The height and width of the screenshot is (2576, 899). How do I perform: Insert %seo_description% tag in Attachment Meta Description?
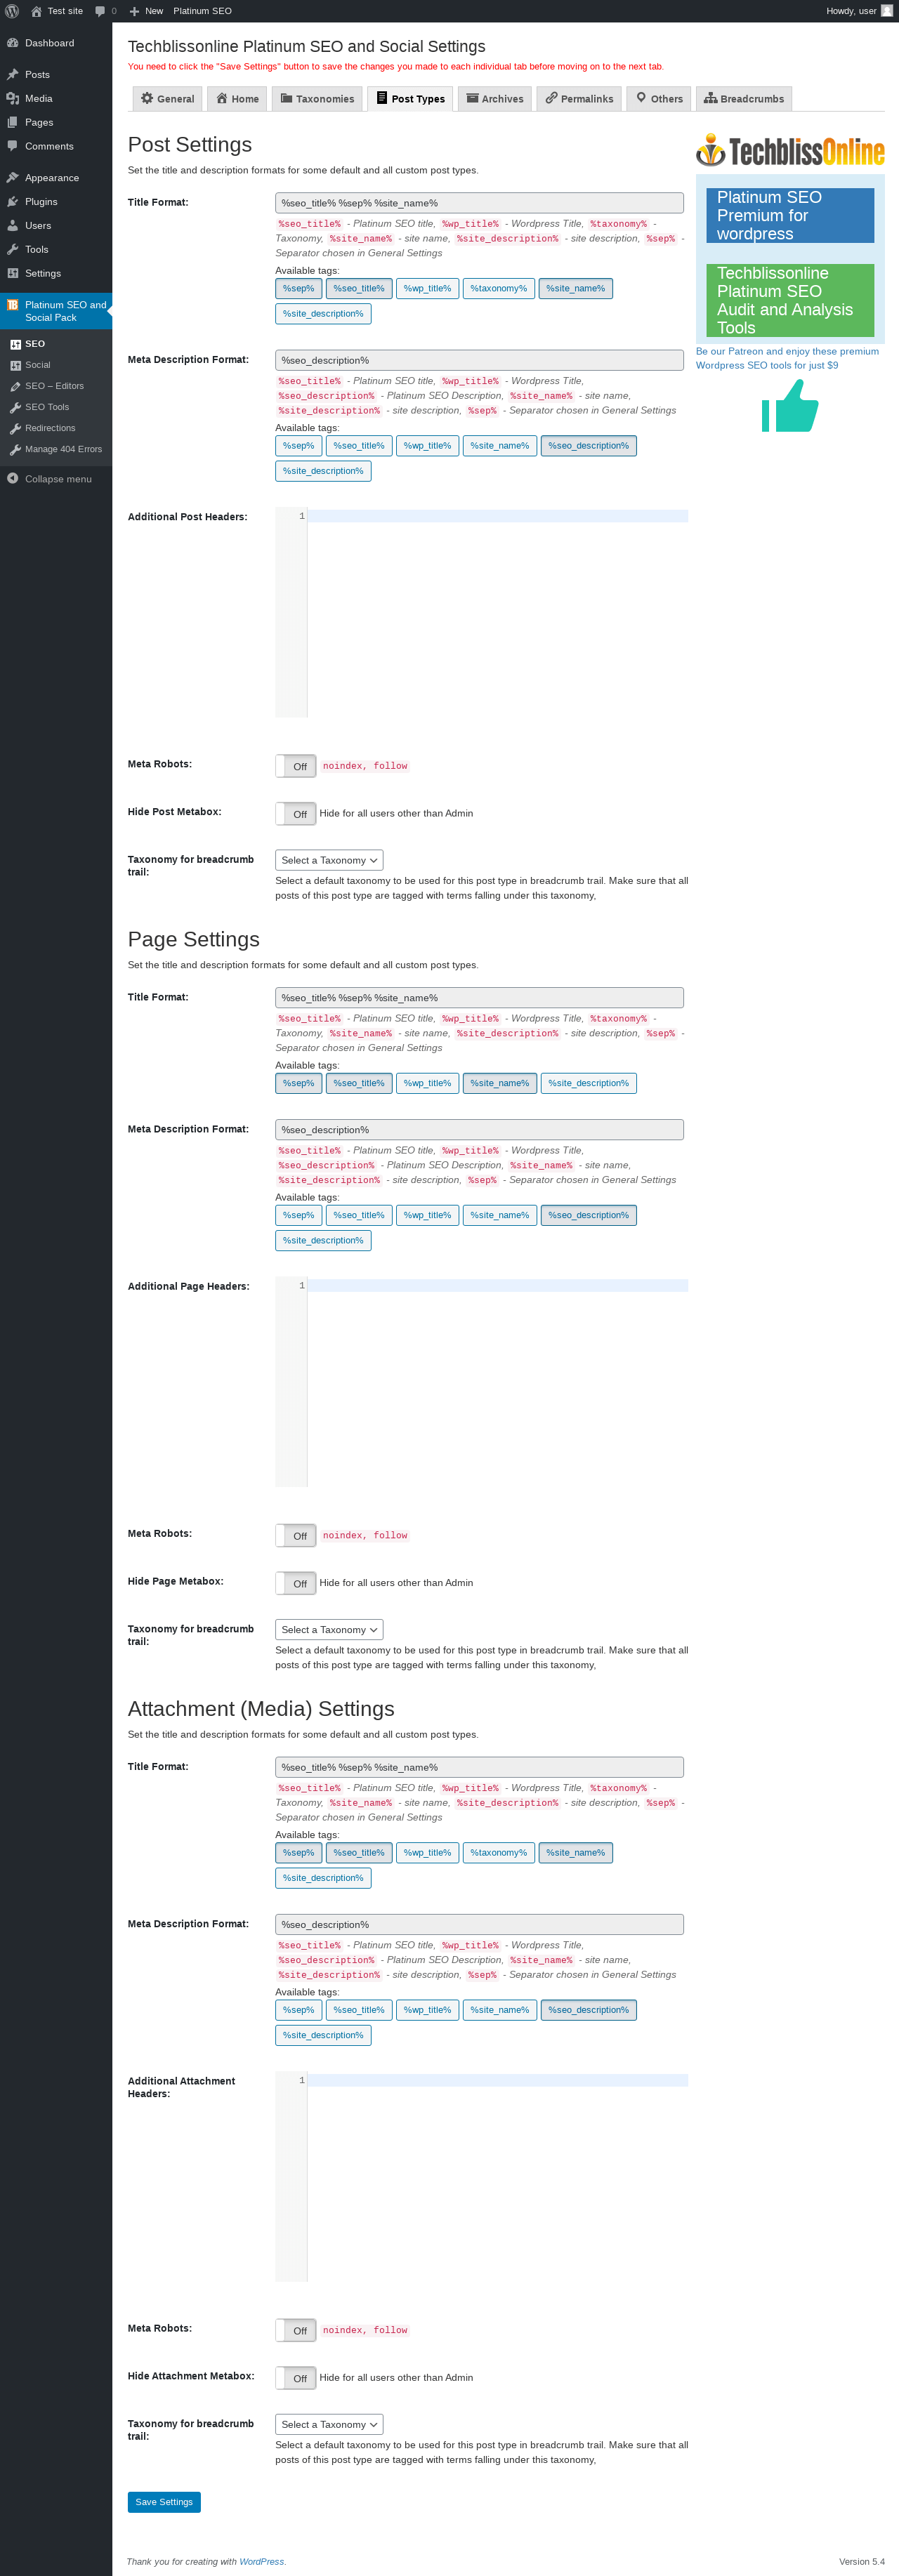pos(588,2011)
